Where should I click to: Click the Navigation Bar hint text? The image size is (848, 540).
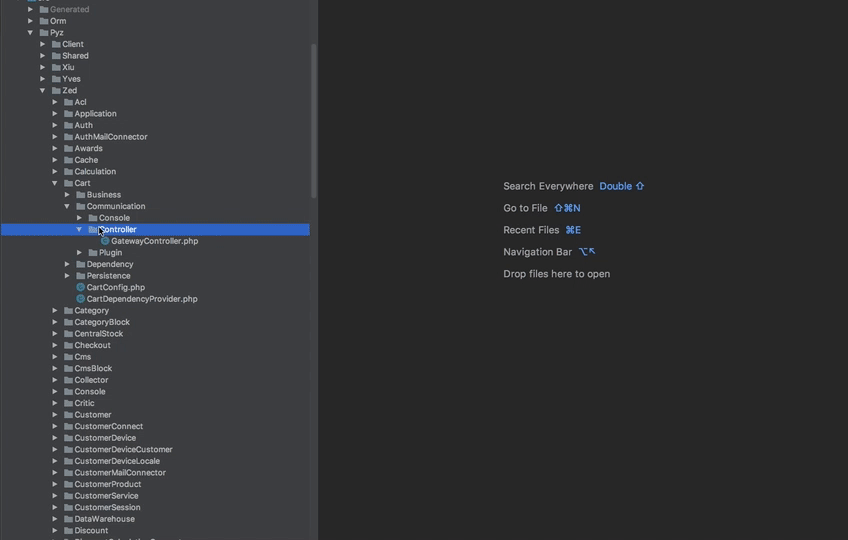537,252
